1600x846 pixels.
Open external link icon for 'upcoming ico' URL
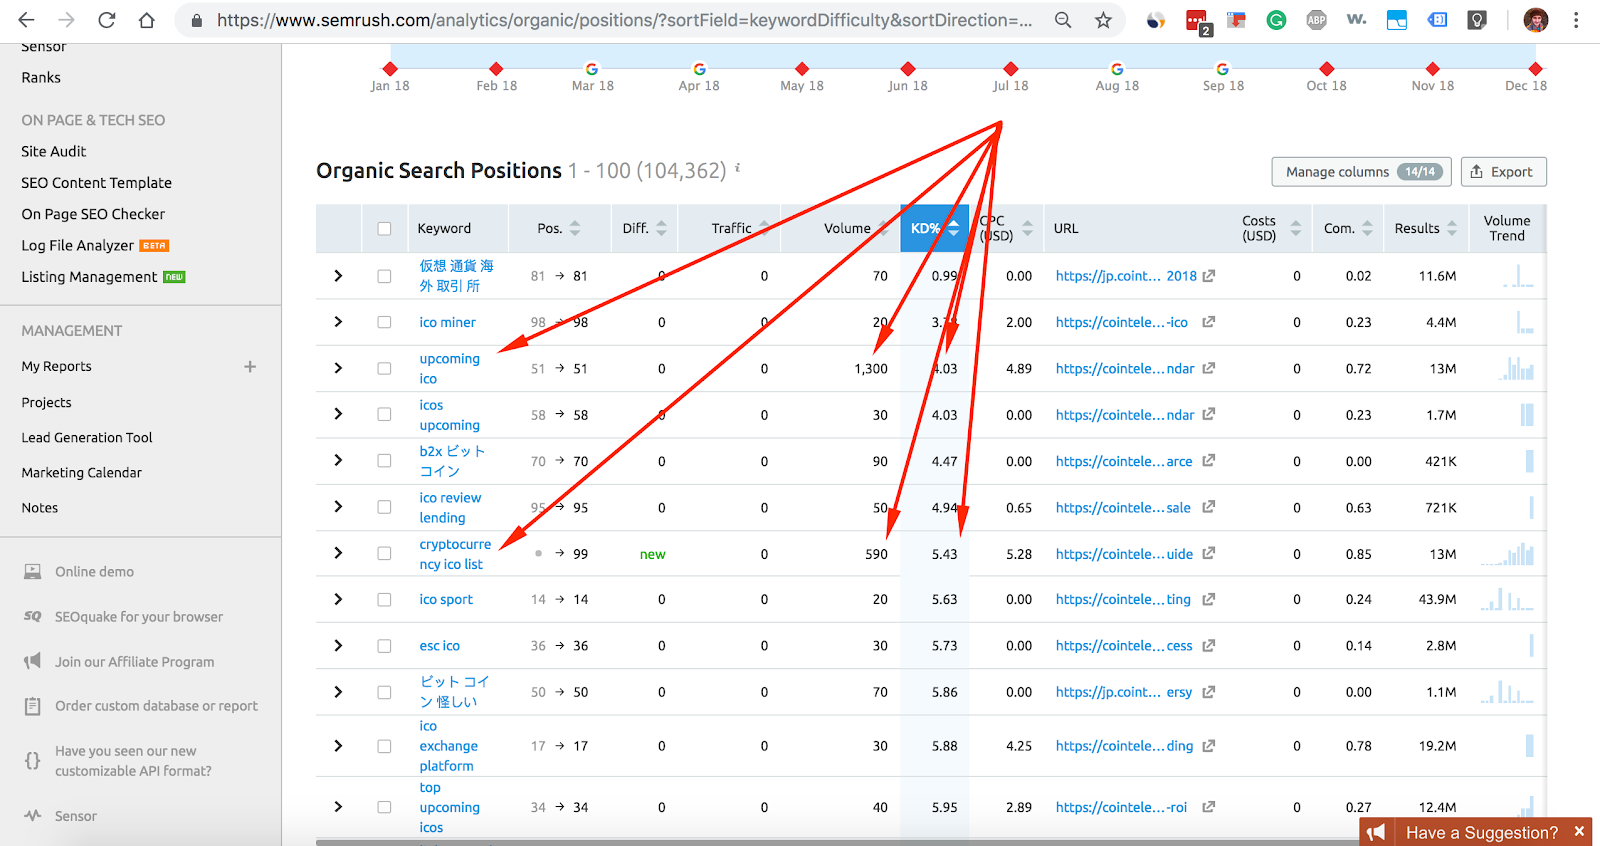click(1208, 368)
